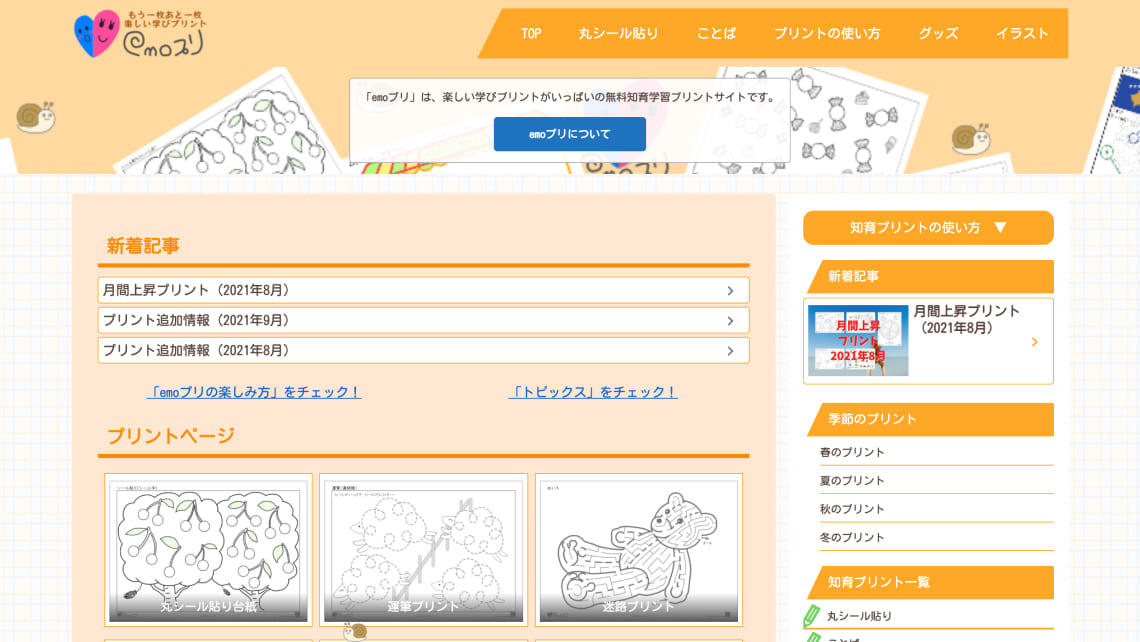Open the 丸シール貼り台紙 cherry tree thumbnail
The image size is (1140, 642).
coord(209,550)
